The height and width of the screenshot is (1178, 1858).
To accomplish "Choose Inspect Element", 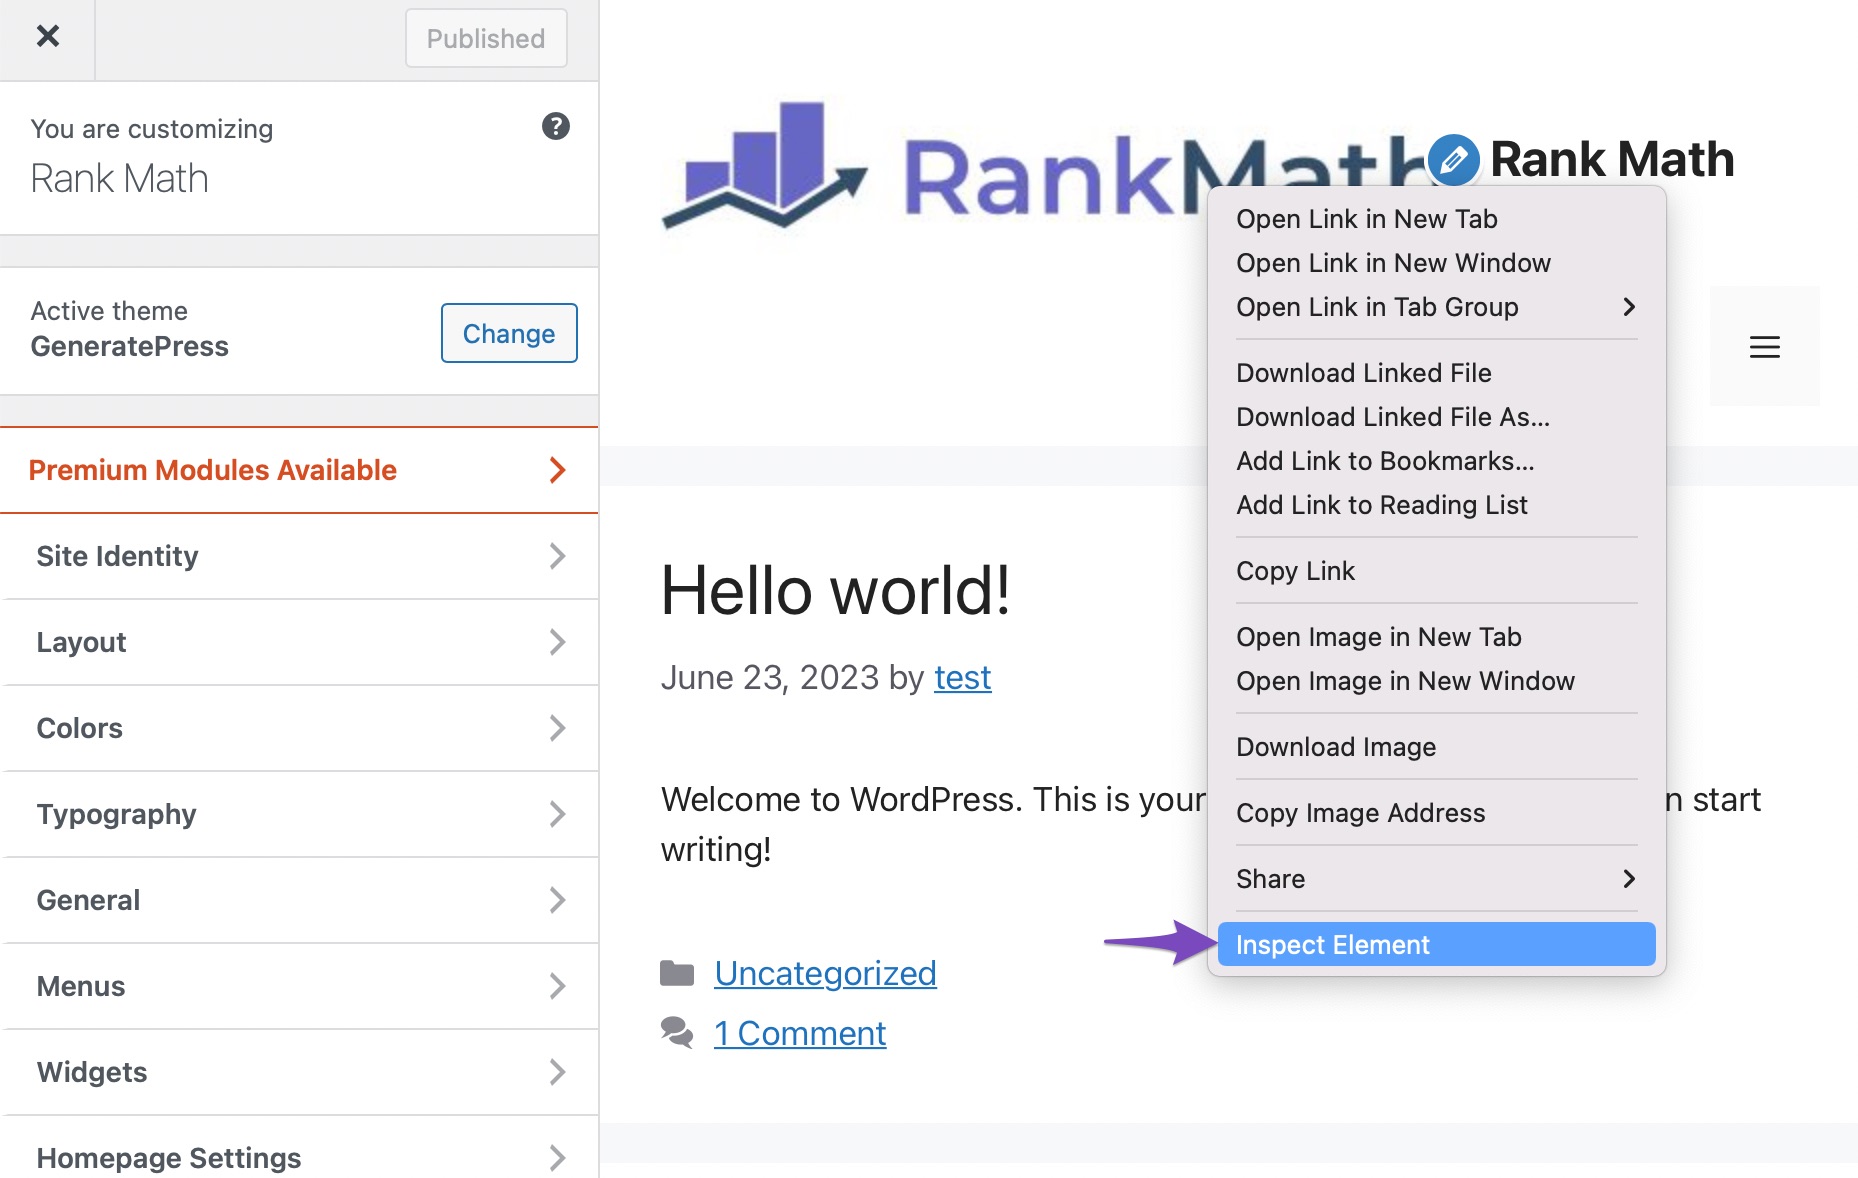I will coord(1436,944).
